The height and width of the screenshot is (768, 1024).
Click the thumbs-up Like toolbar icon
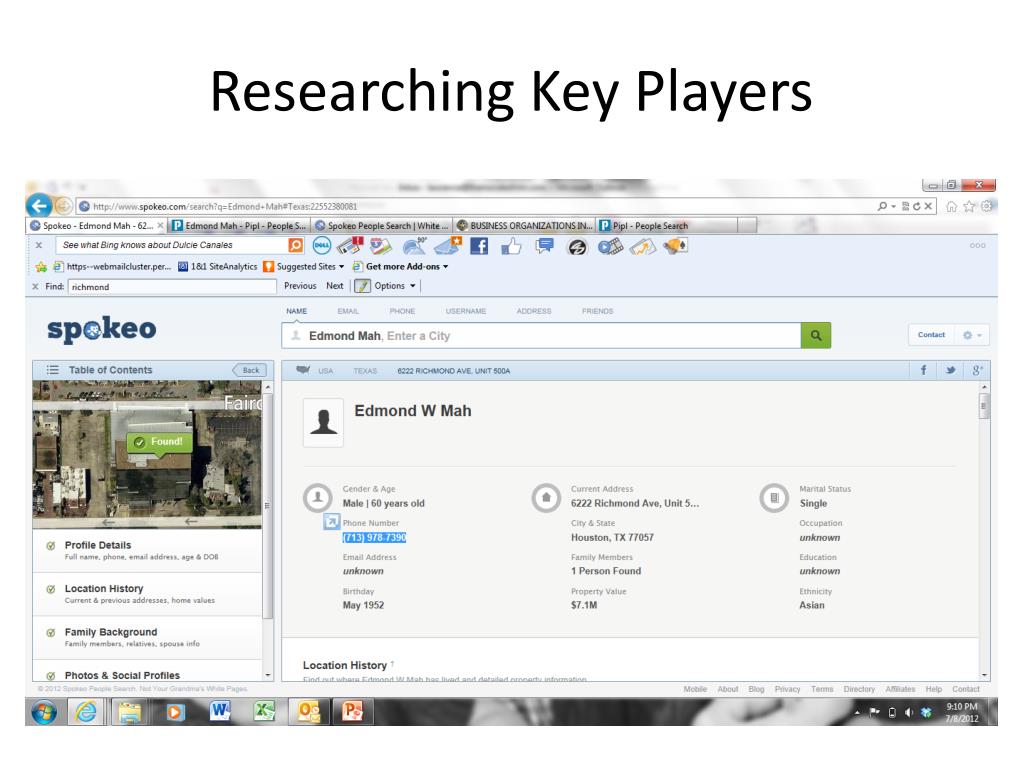pyautogui.click(x=511, y=246)
